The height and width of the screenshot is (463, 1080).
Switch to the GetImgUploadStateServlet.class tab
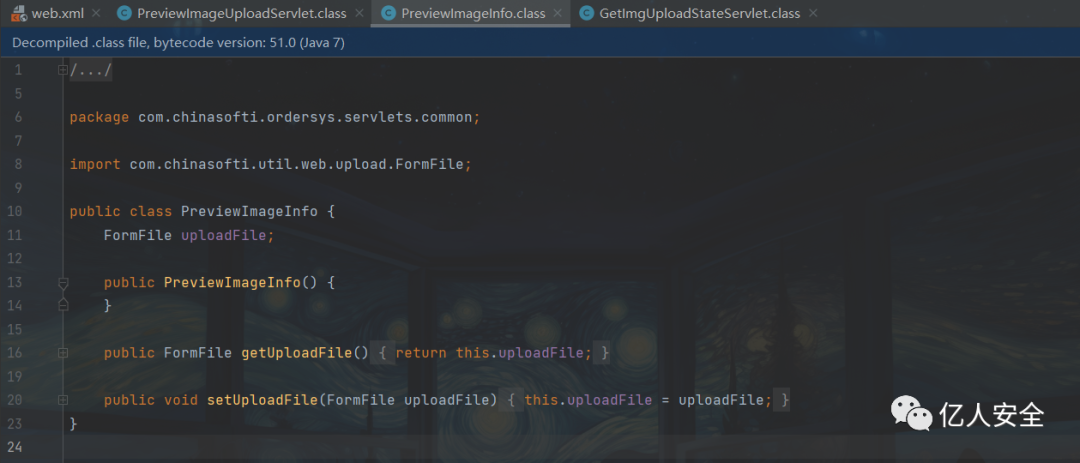coord(699,14)
